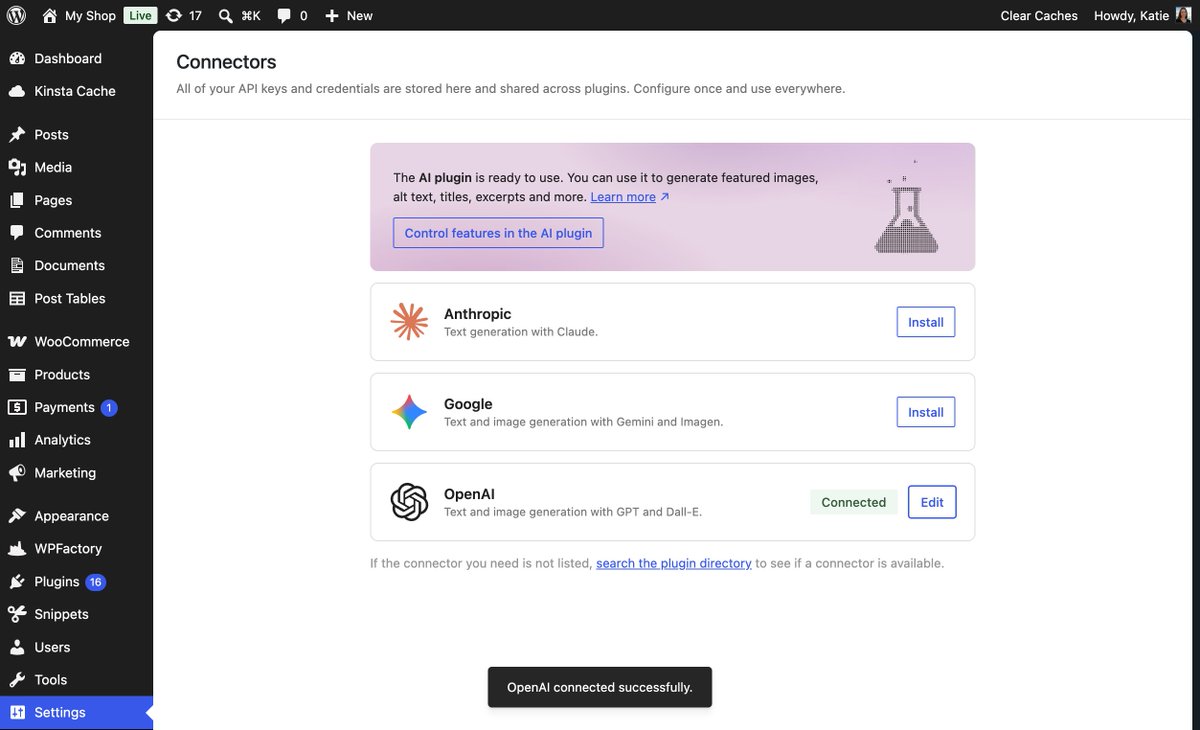This screenshot has height=730, width=1200.
Task: Click the external arrow after Learn more
Action: pyautogui.click(x=665, y=197)
